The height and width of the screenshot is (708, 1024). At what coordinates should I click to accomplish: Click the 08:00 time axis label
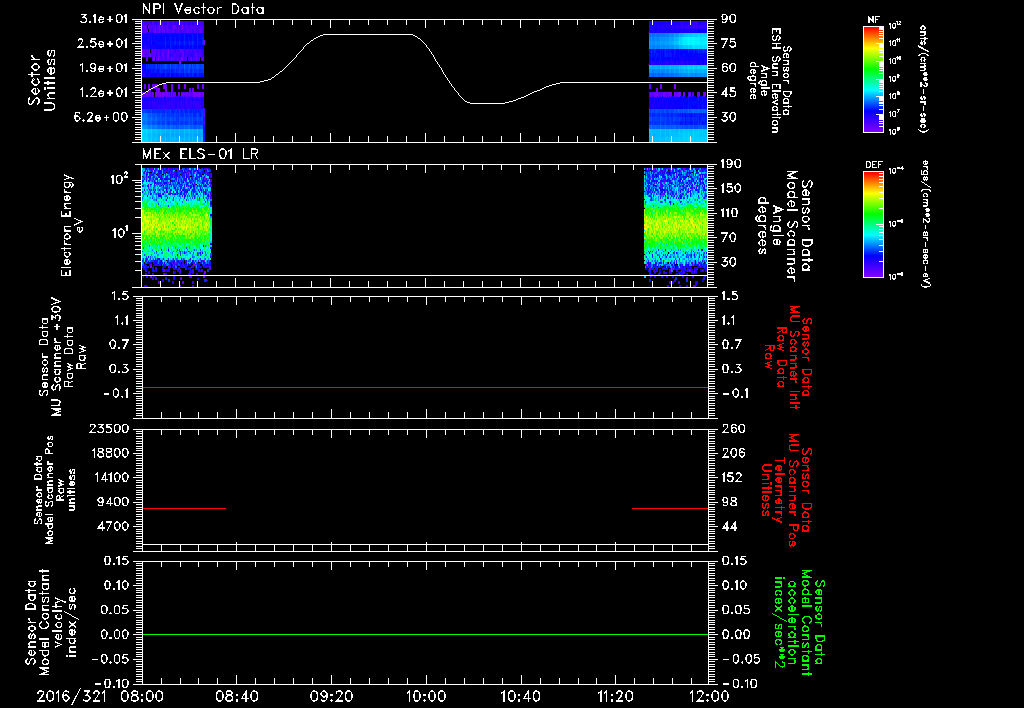point(142,696)
